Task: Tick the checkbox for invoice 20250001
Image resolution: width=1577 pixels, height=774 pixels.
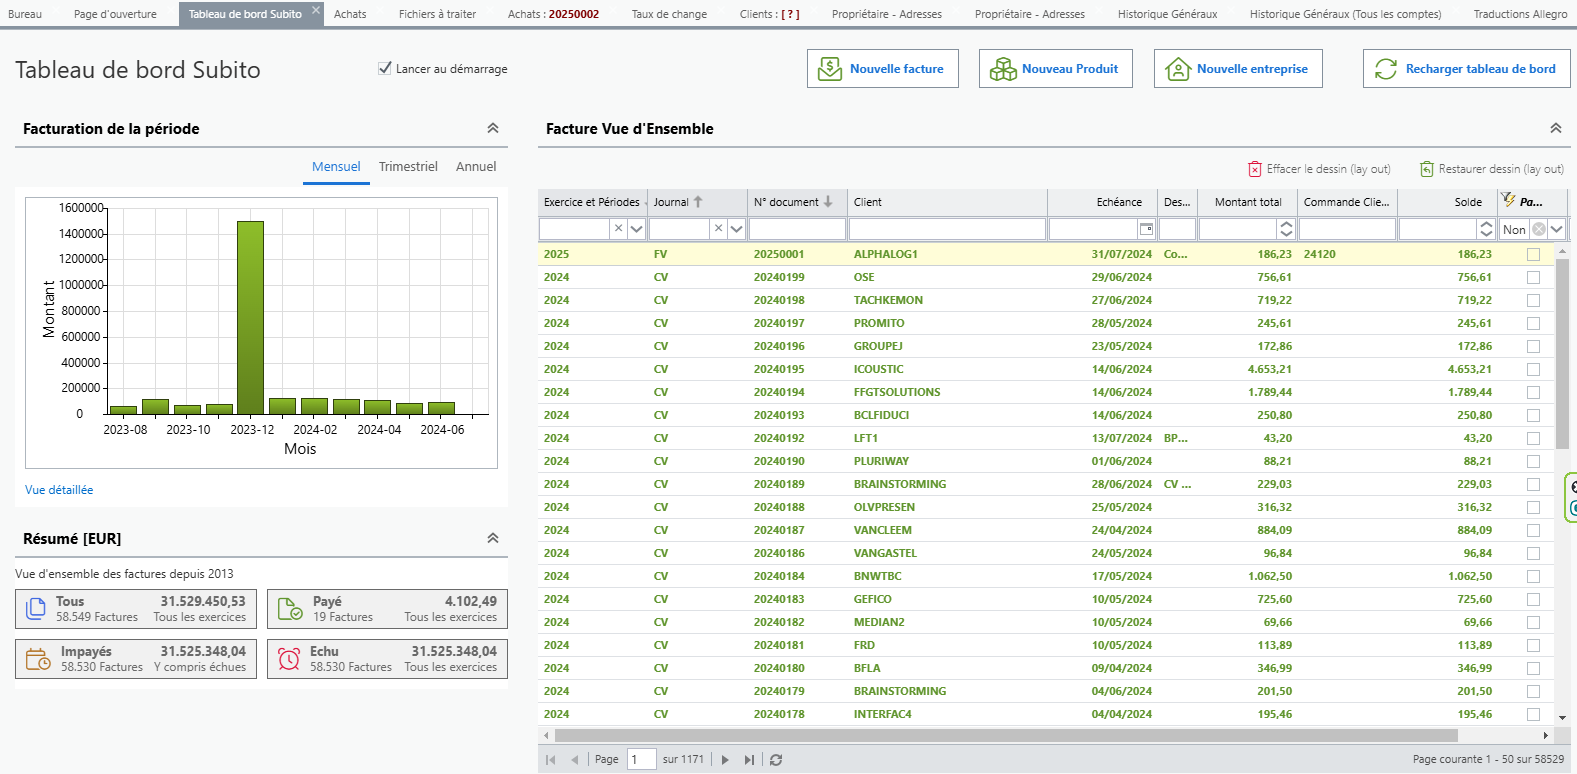Action: 1533,254
